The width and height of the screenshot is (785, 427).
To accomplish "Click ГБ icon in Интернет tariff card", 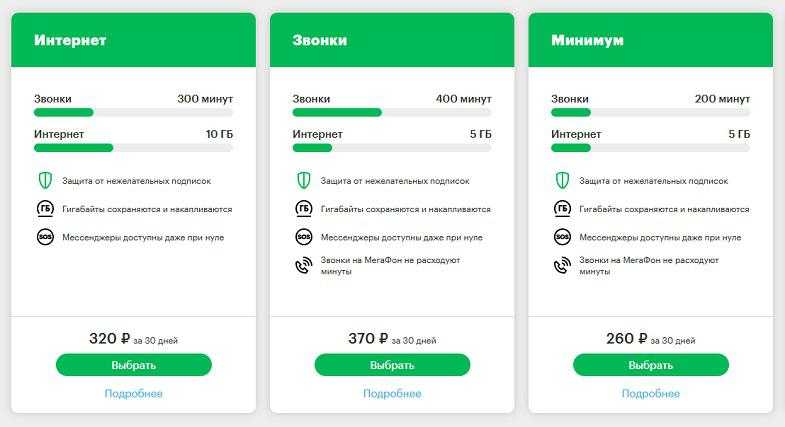I will click(x=45, y=208).
